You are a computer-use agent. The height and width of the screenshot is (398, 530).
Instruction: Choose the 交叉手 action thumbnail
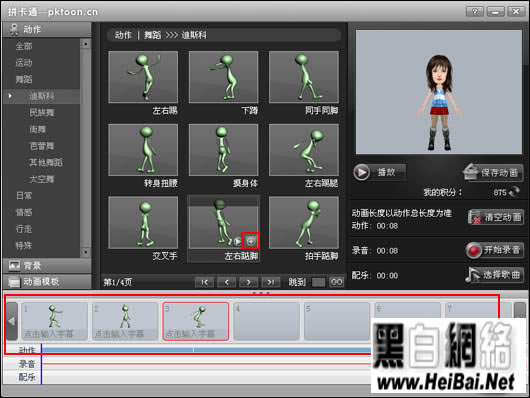143,223
